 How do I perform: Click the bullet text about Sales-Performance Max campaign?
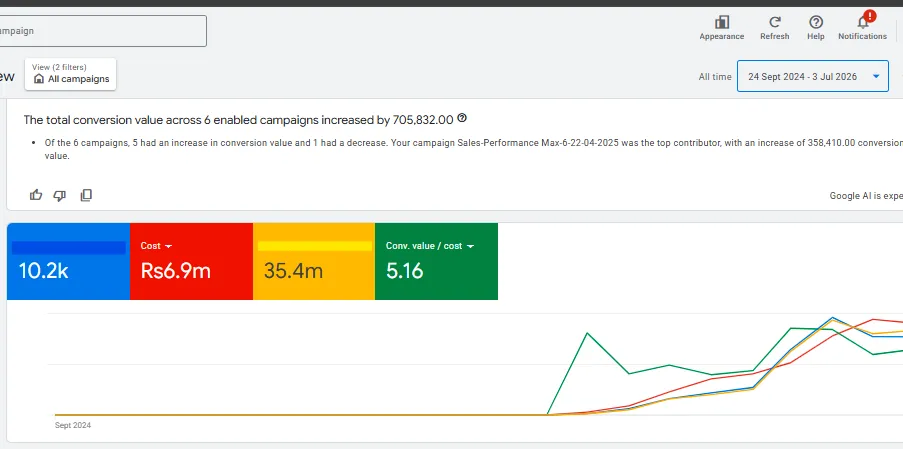(x=473, y=149)
